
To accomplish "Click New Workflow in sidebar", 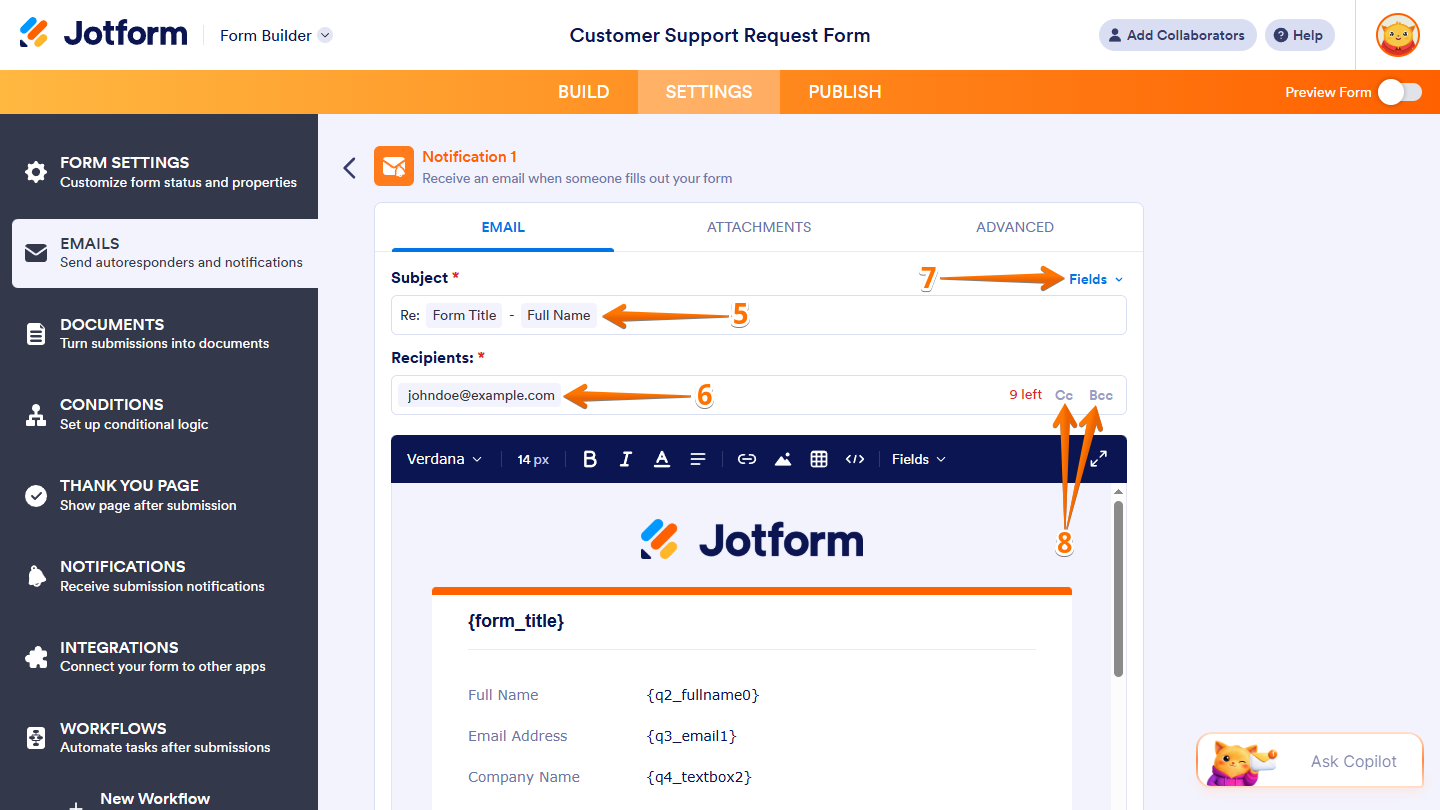I will click(155, 799).
